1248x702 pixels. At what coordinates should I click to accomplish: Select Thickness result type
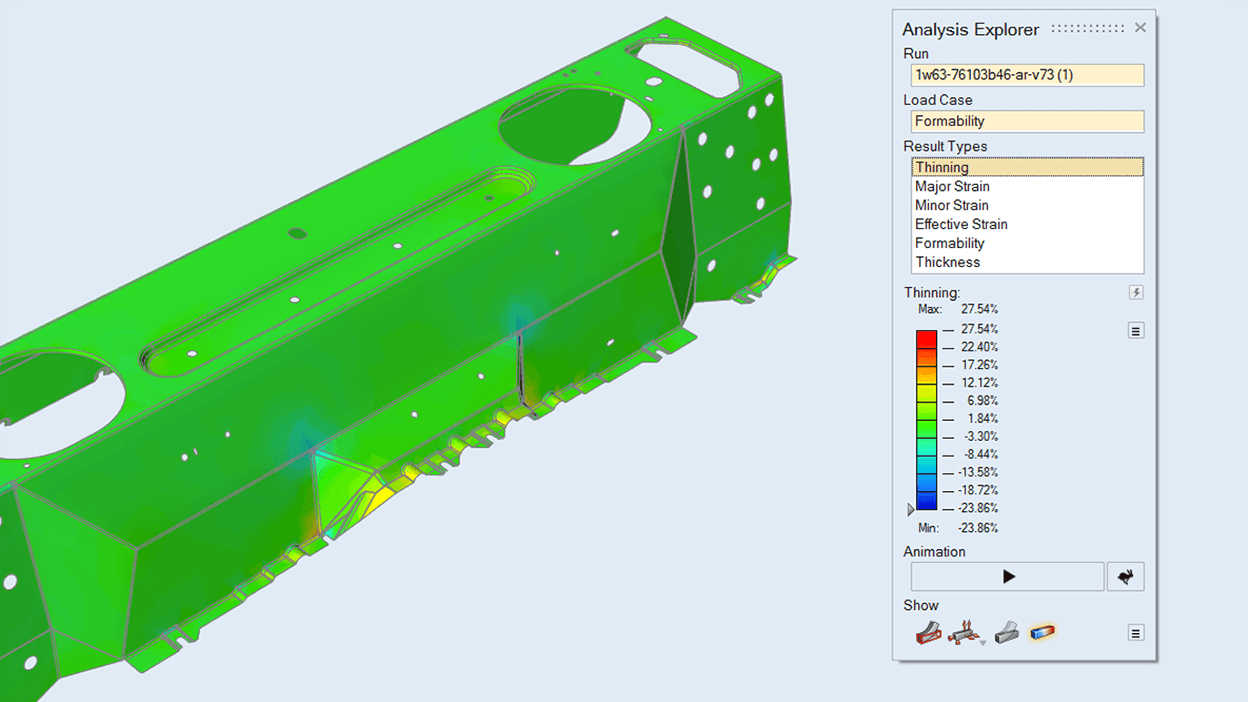click(x=947, y=262)
